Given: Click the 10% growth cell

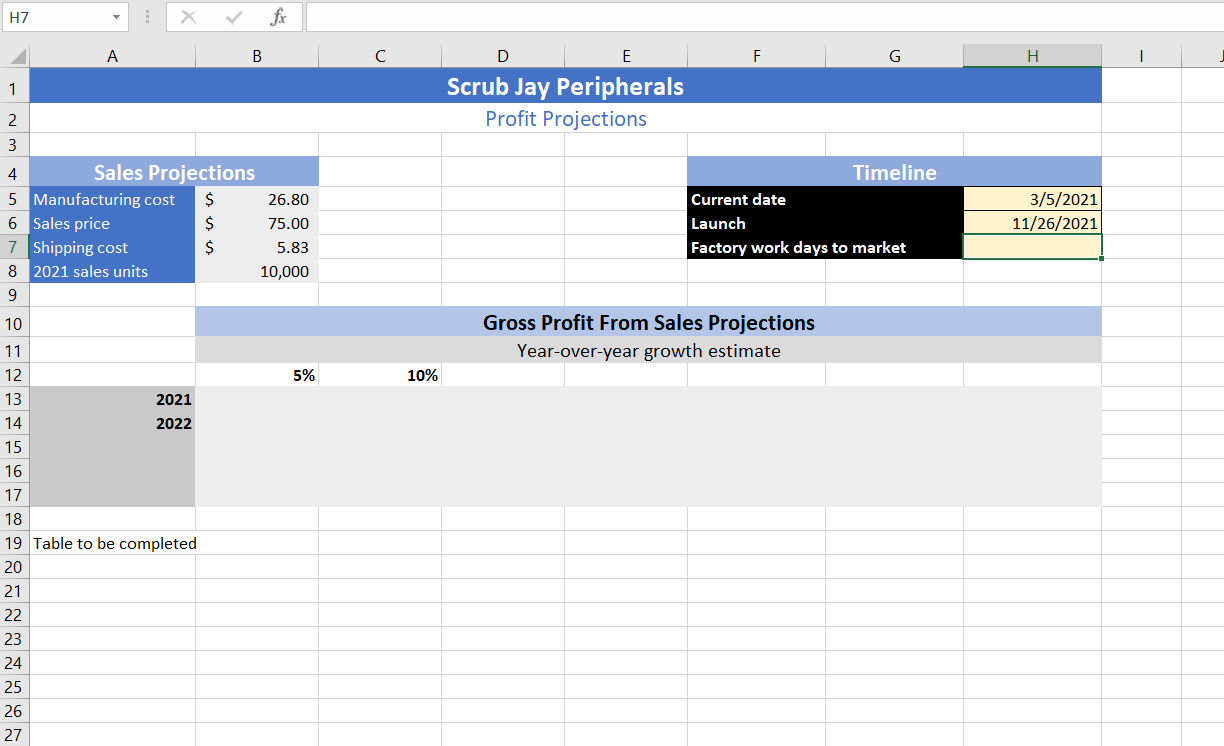Looking at the screenshot, I should pyautogui.click(x=380, y=375).
